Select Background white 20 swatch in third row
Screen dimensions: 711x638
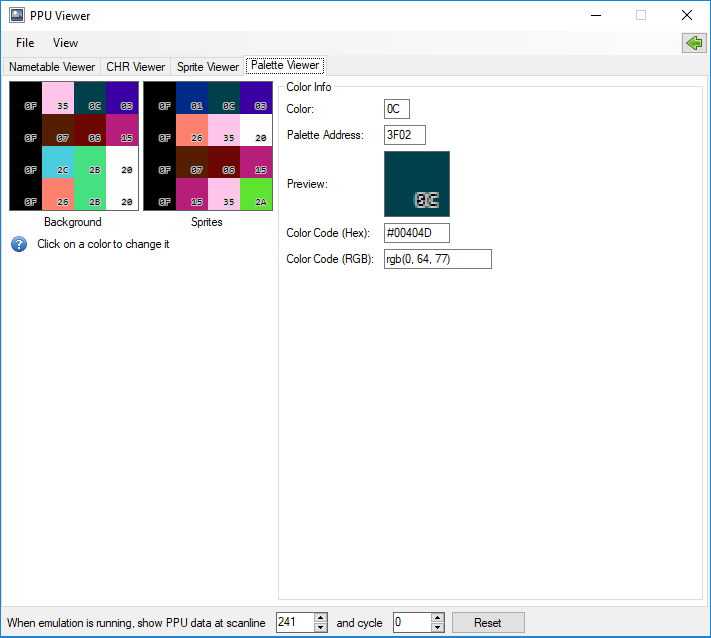(x=122, y=162)
